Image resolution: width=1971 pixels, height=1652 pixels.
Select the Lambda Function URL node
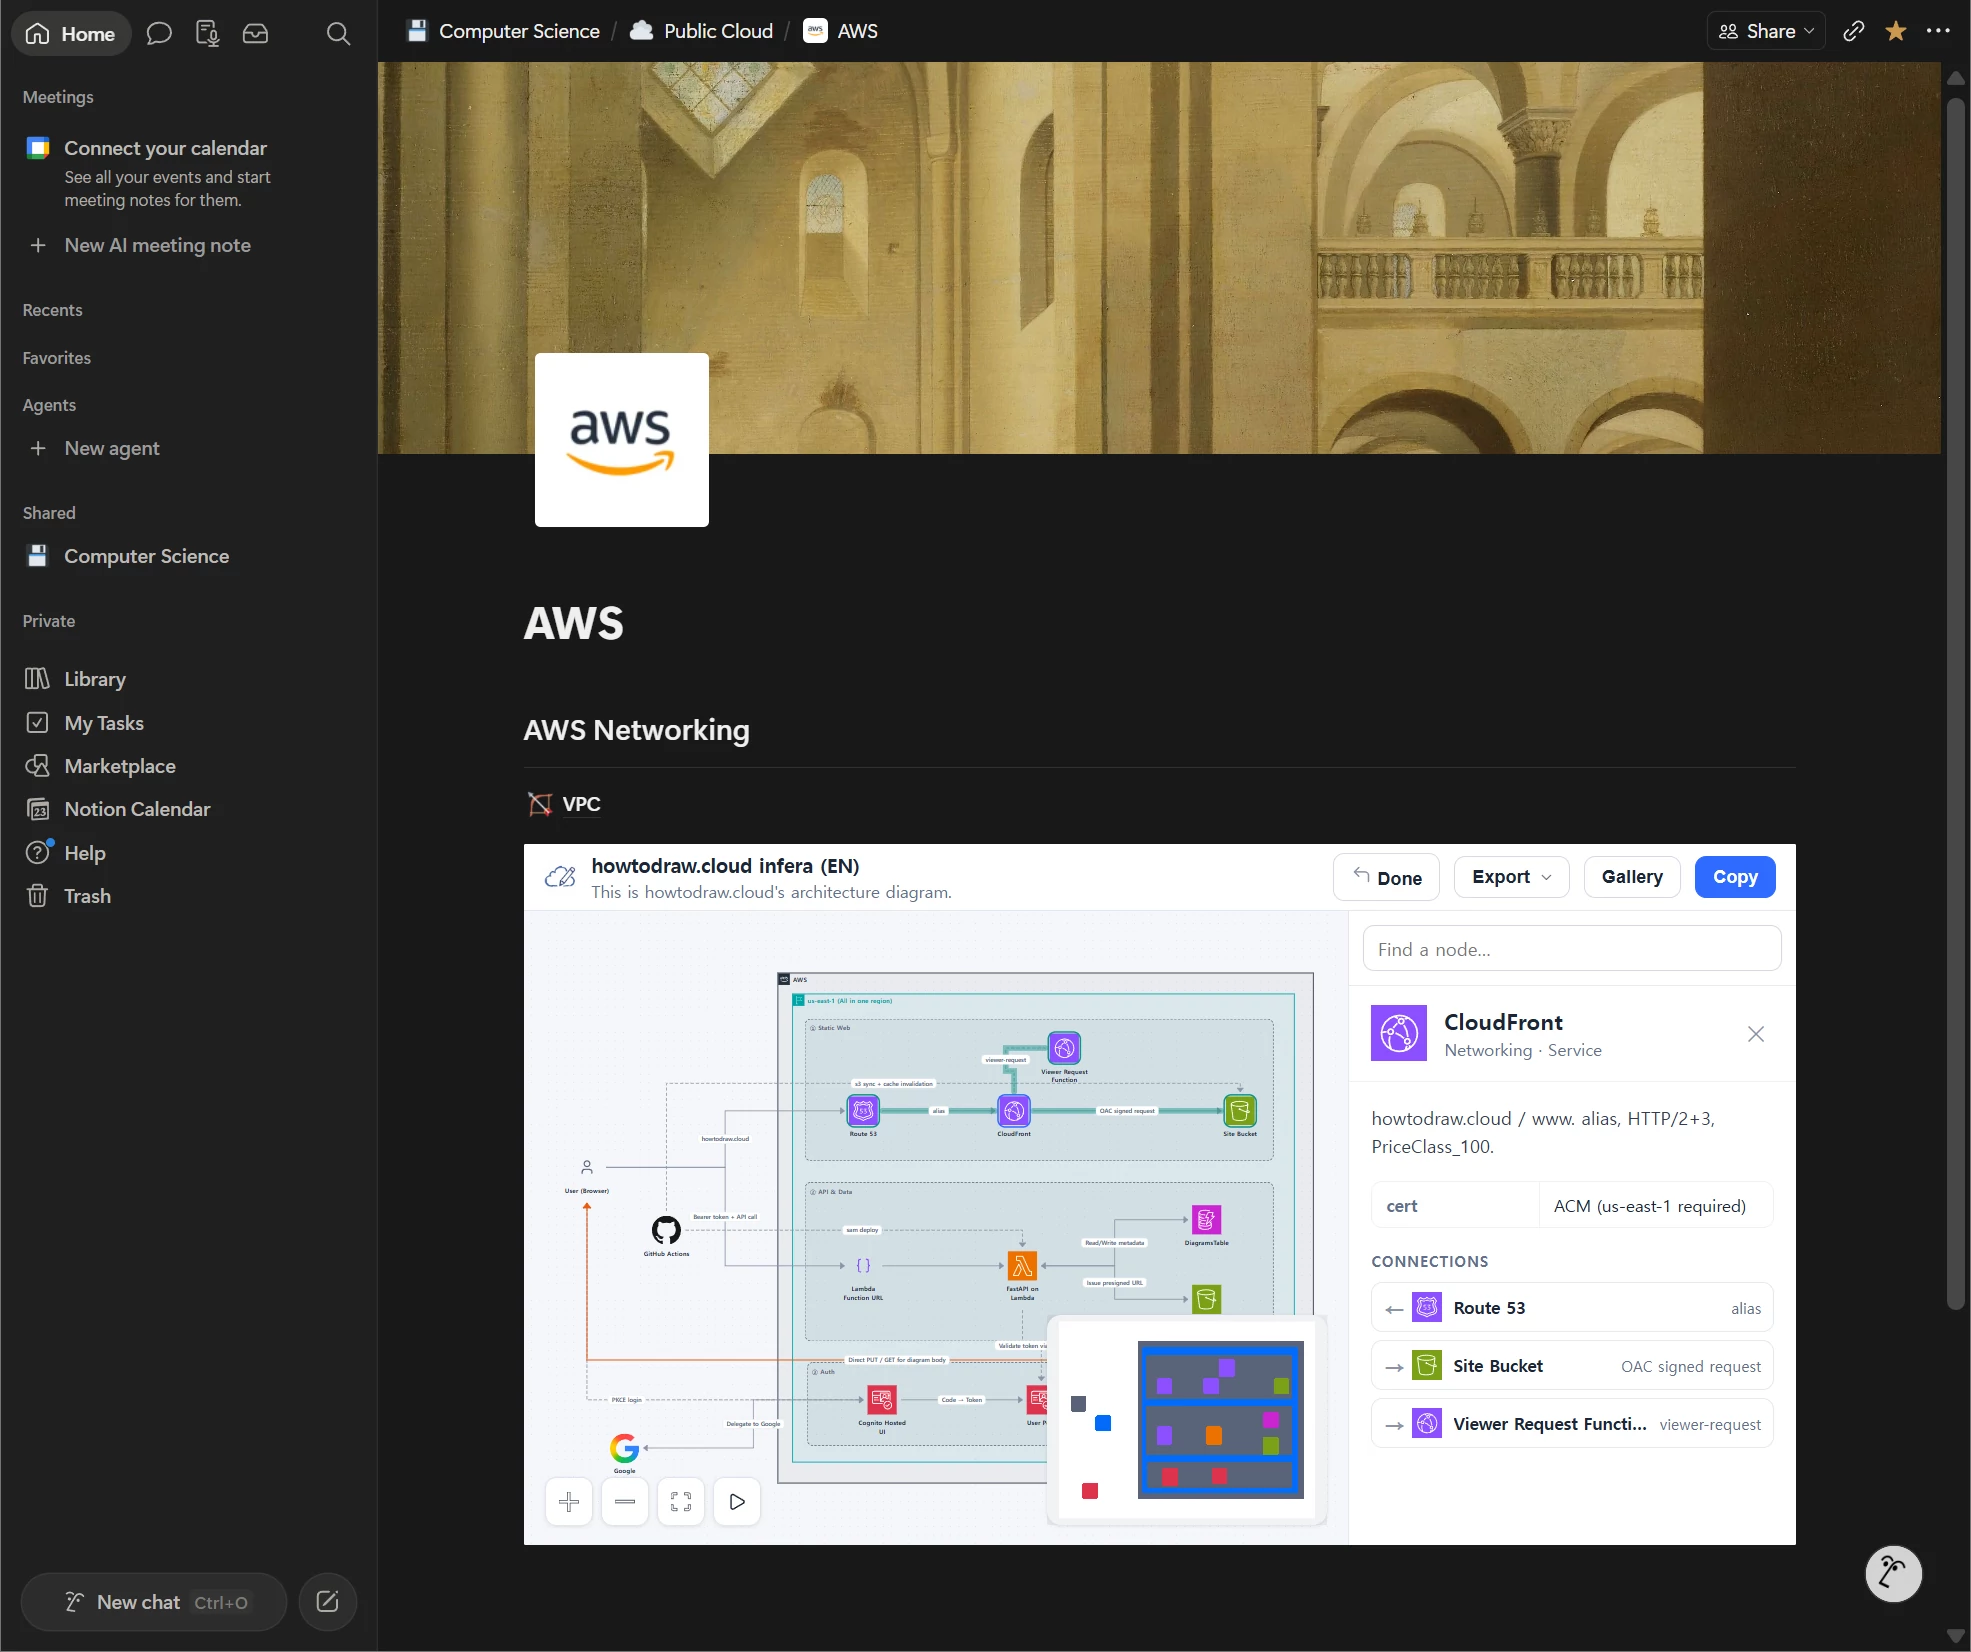(863, 1266)
